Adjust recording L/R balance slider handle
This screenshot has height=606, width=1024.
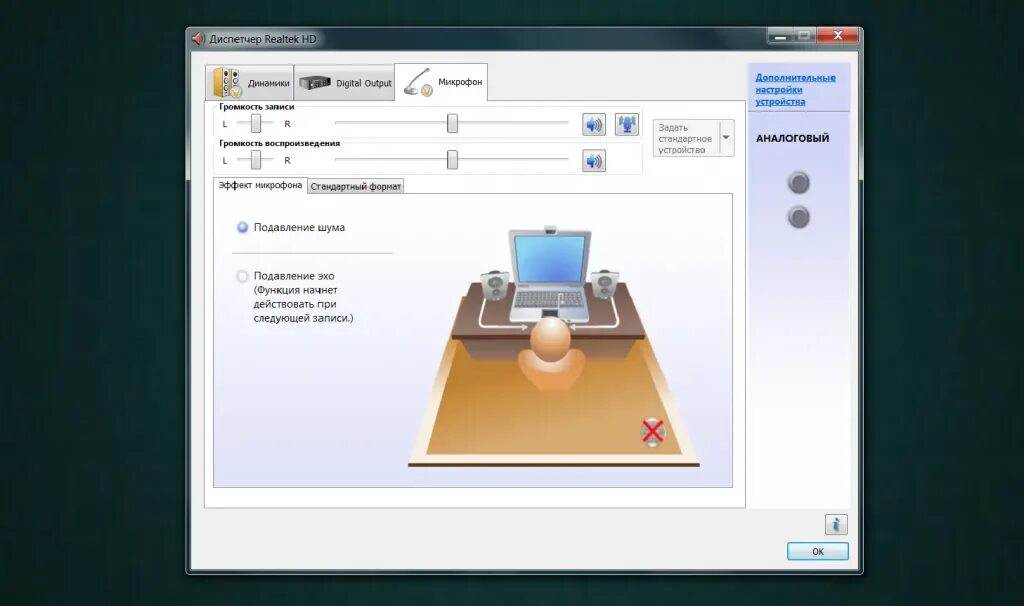[x=256, y=123]
